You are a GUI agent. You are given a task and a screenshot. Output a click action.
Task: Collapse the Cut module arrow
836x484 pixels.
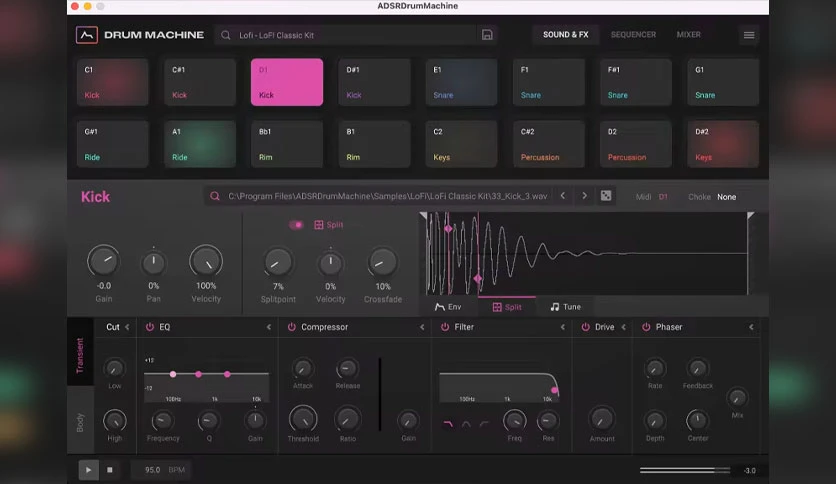(x=127, y=327)
